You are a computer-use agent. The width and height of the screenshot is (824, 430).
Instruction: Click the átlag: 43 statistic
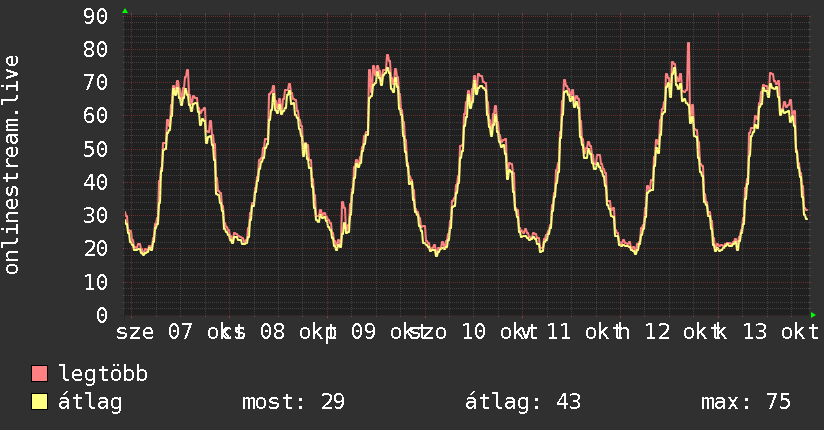point(523,402)
